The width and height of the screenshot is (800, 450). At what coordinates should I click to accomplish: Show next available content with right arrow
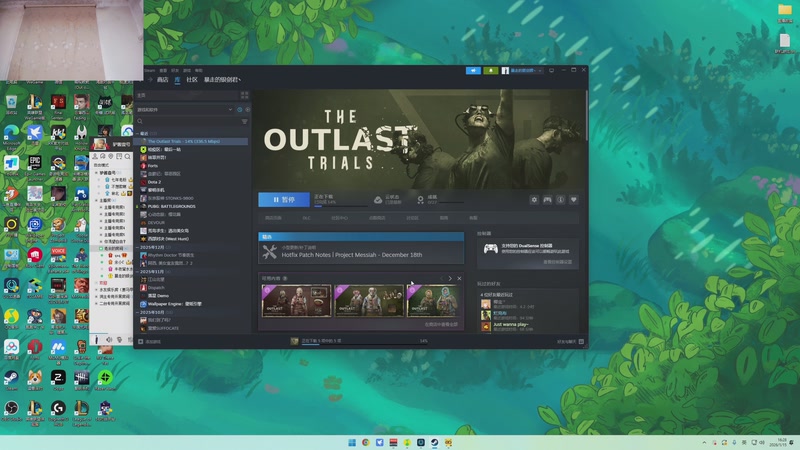pyautogui.click(x=450, y=279)
